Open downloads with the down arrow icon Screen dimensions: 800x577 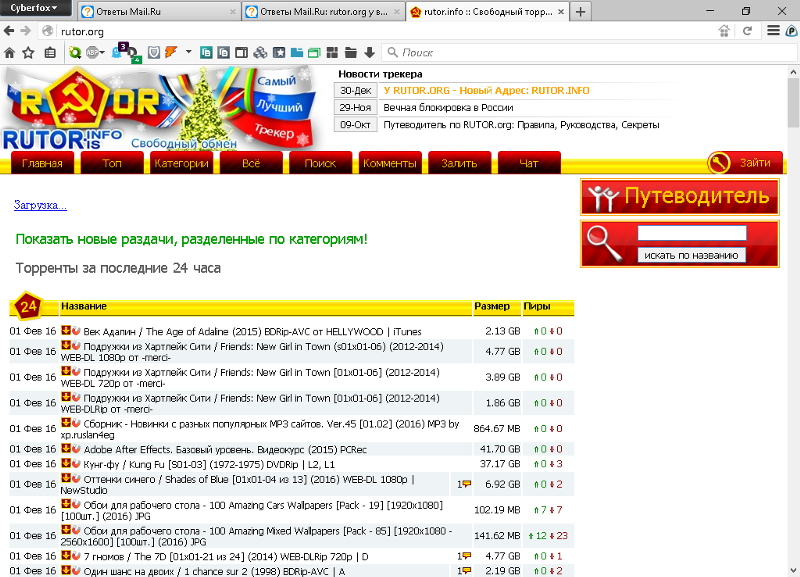369,53
